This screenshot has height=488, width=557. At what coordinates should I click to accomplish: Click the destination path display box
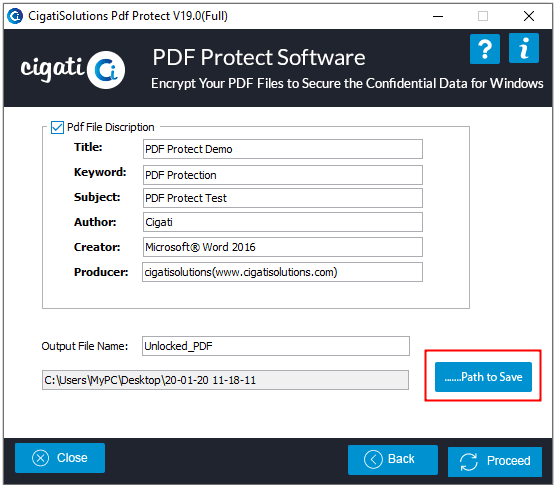click(x=225, y=380)
